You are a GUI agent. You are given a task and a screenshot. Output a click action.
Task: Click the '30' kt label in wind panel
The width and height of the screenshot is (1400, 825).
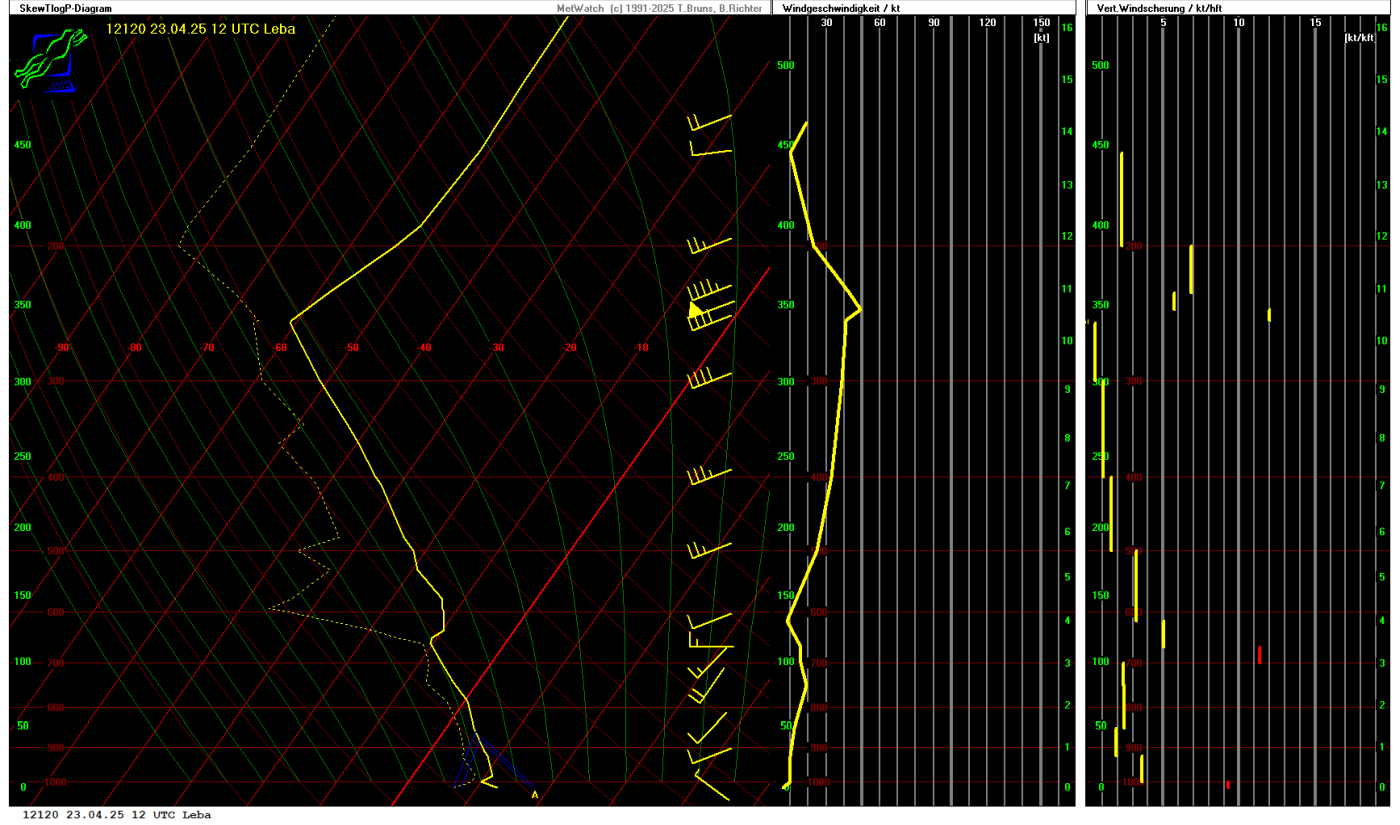(x=826, y=23)
